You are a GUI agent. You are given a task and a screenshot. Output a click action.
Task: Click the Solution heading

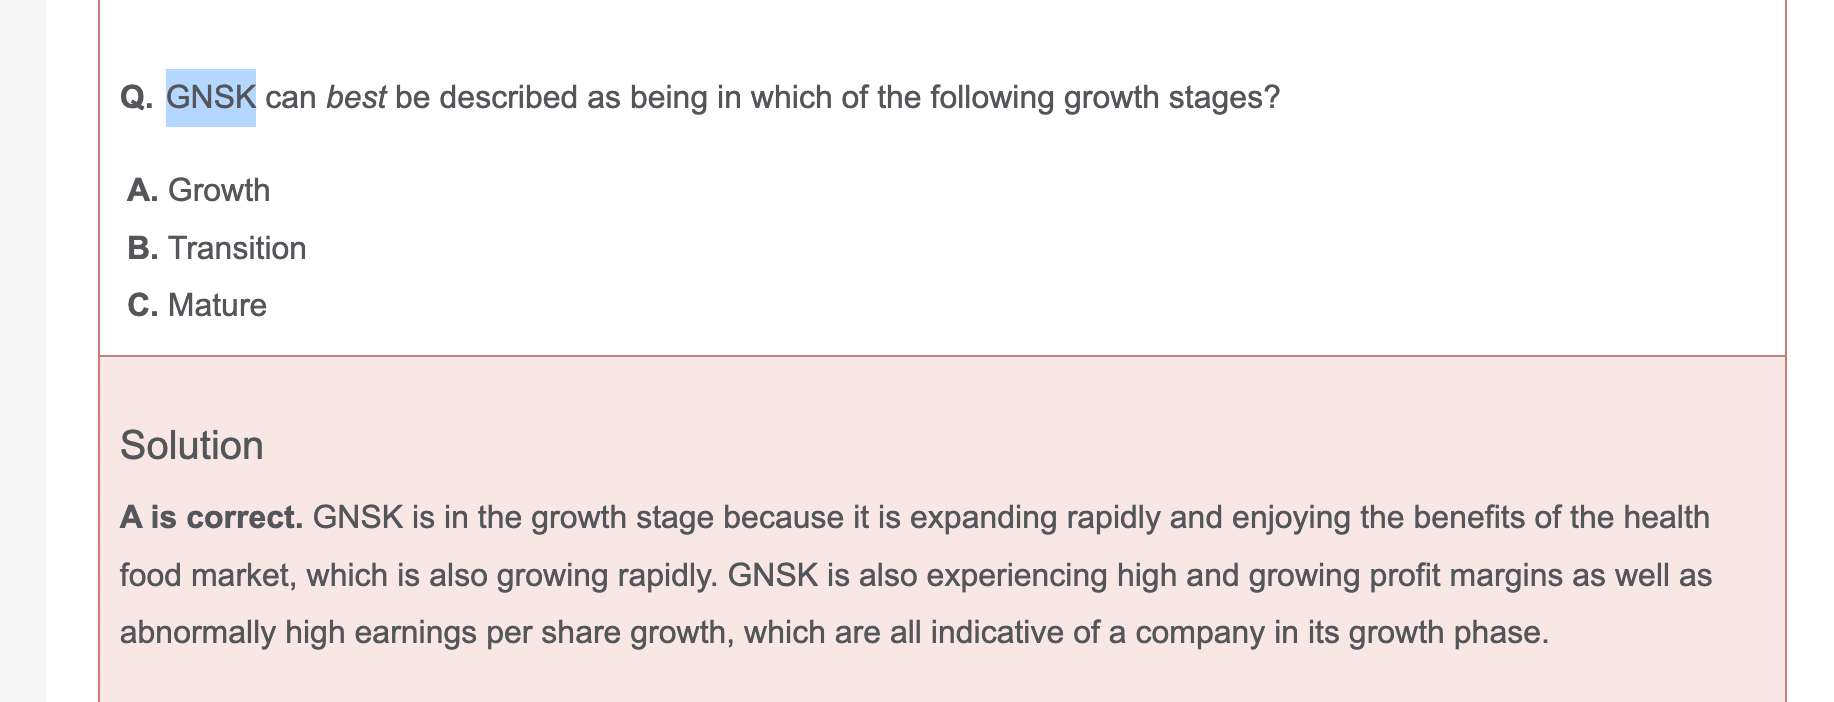tap(192, 446)
